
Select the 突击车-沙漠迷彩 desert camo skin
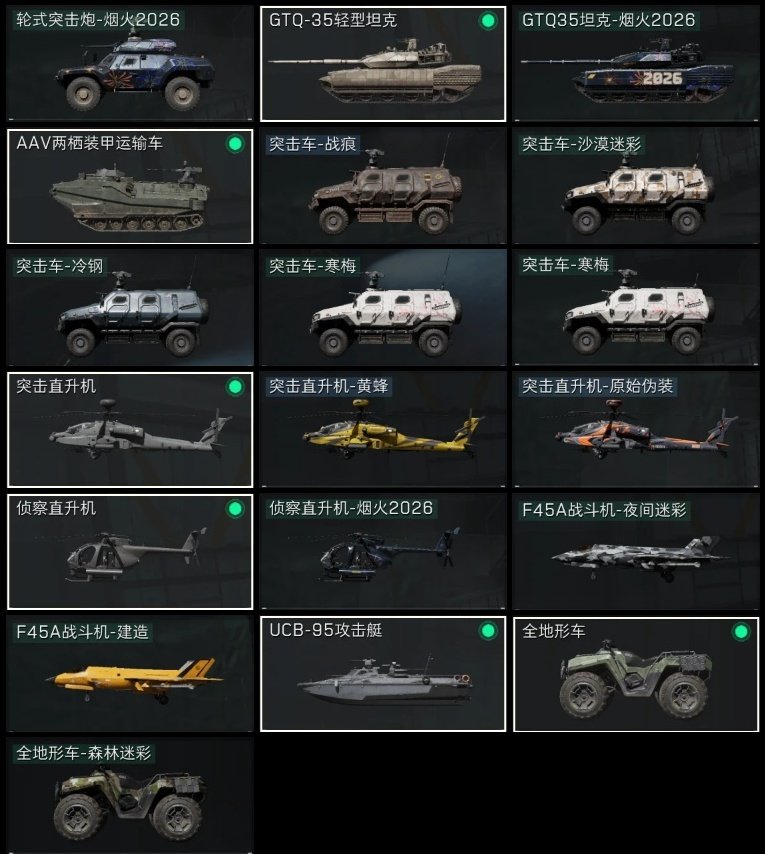tap(636, 186)
